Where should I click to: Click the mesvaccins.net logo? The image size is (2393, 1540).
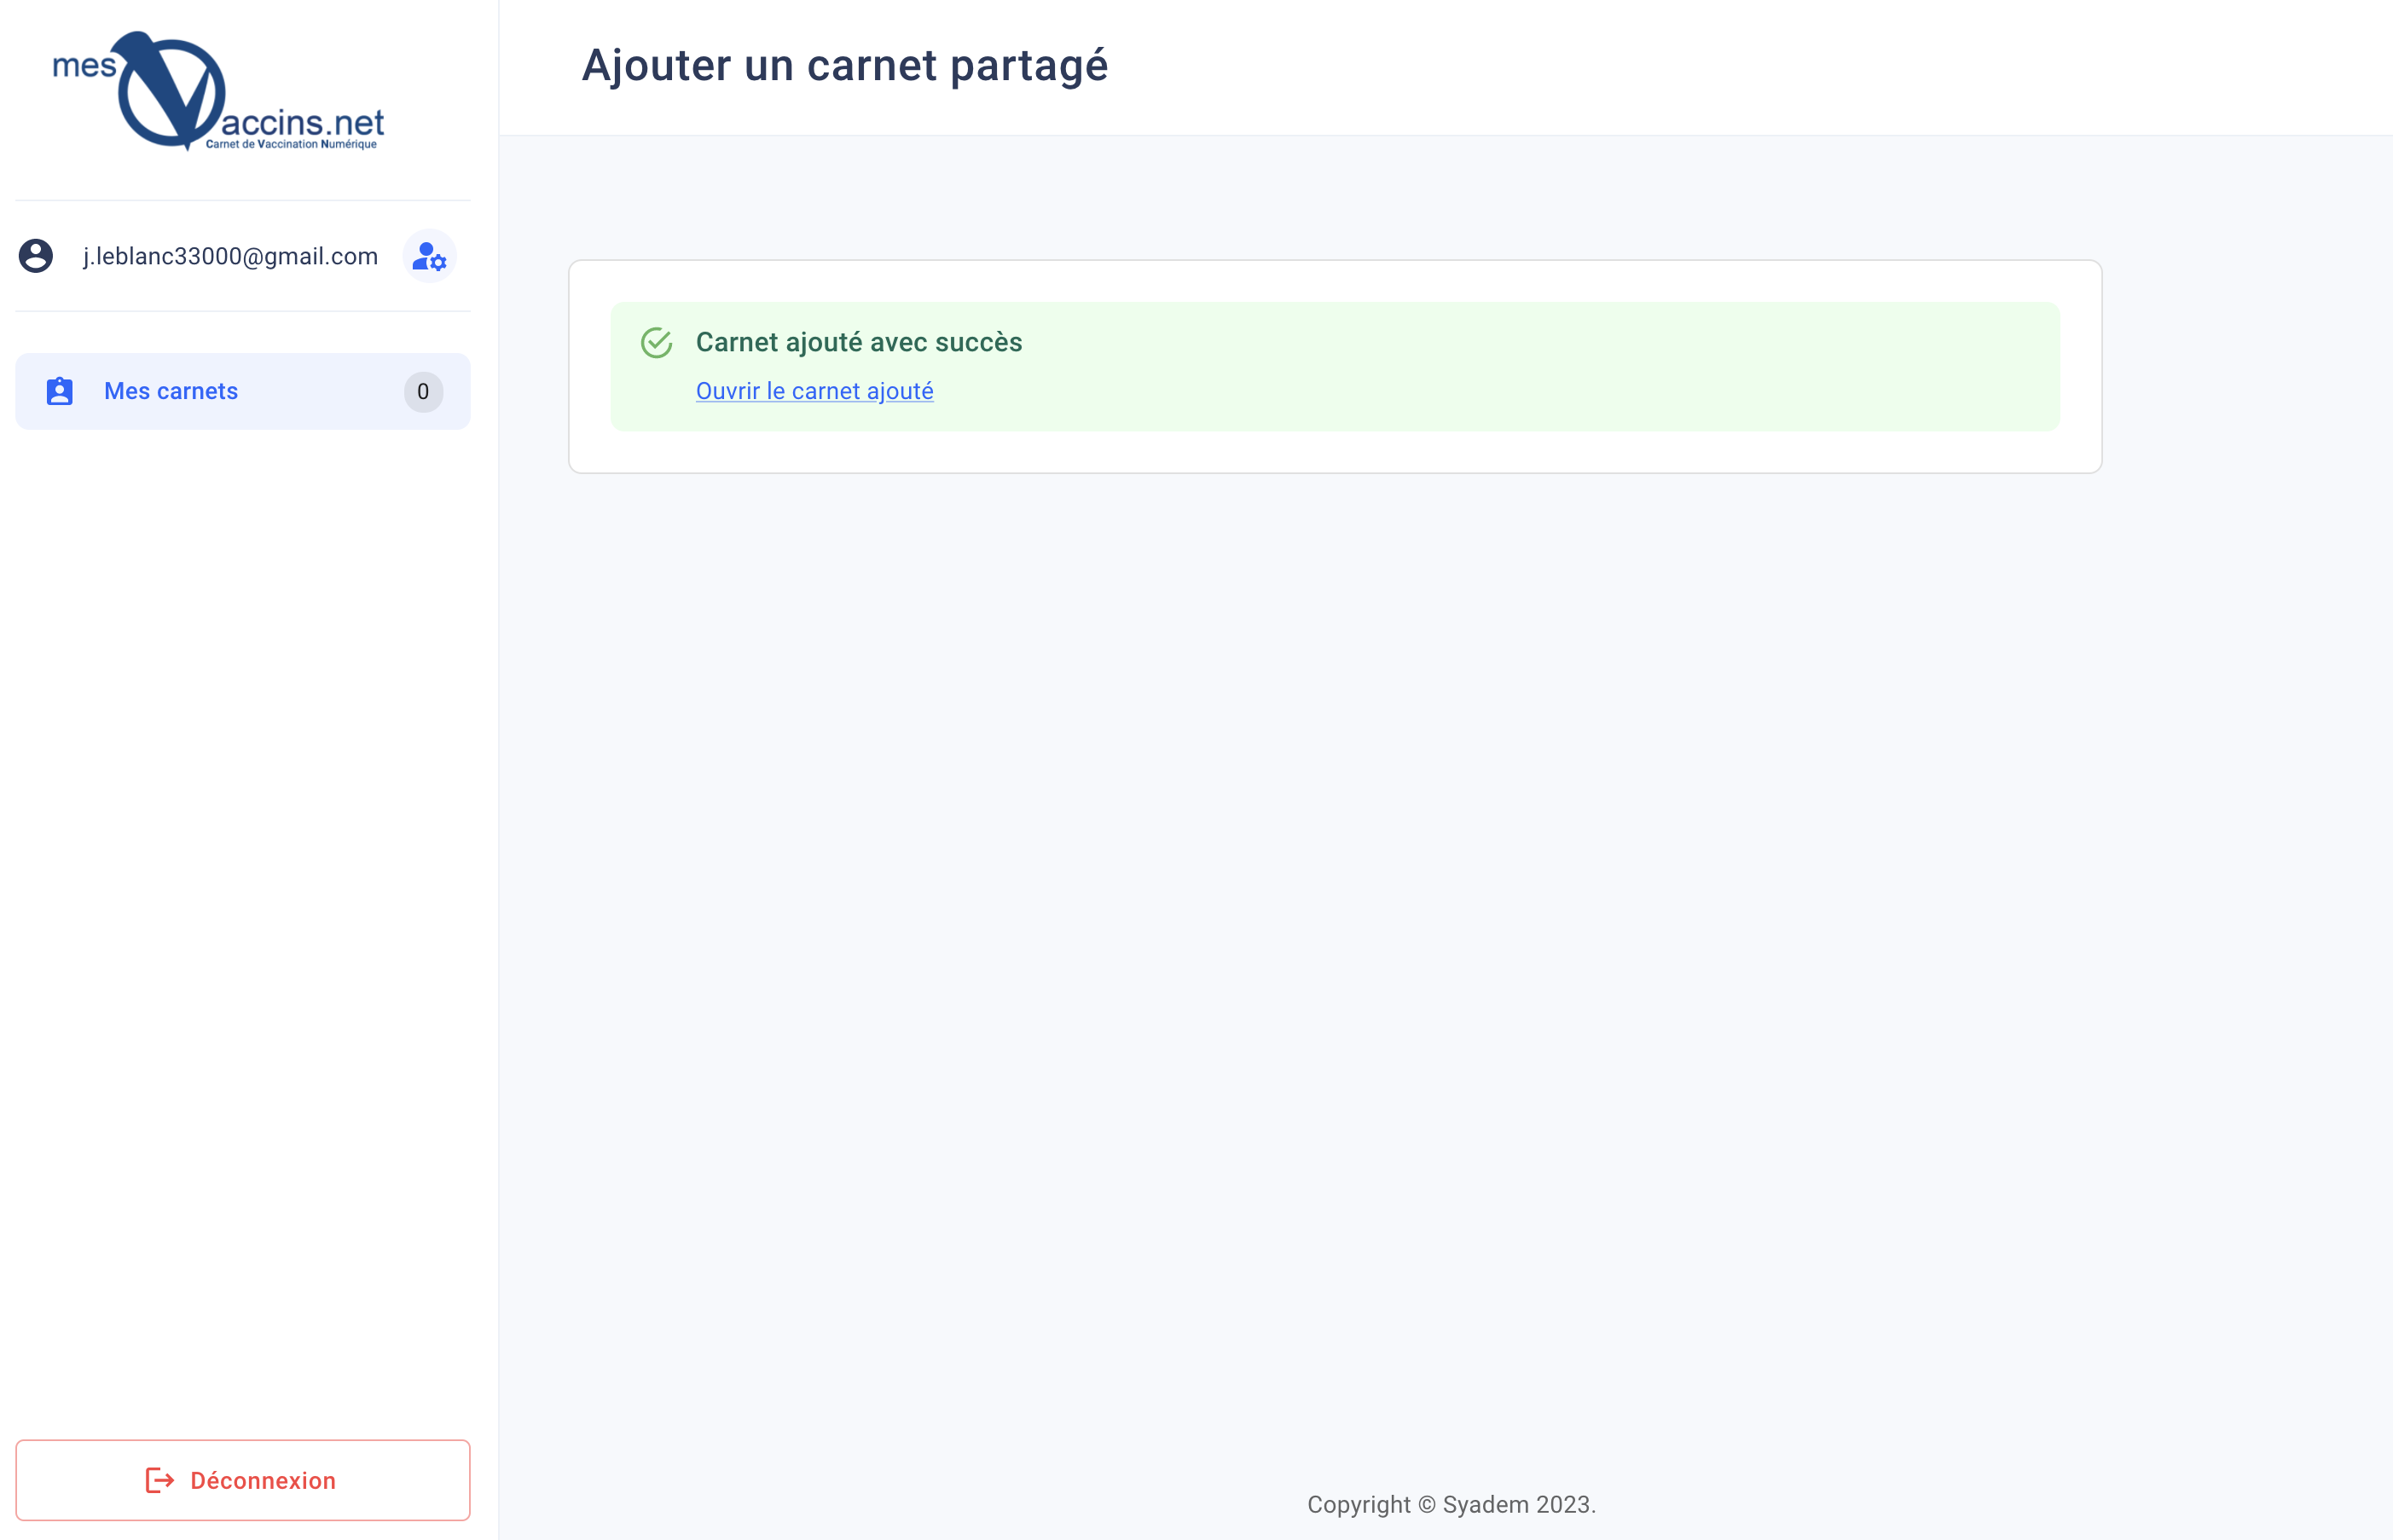point(218,91)
